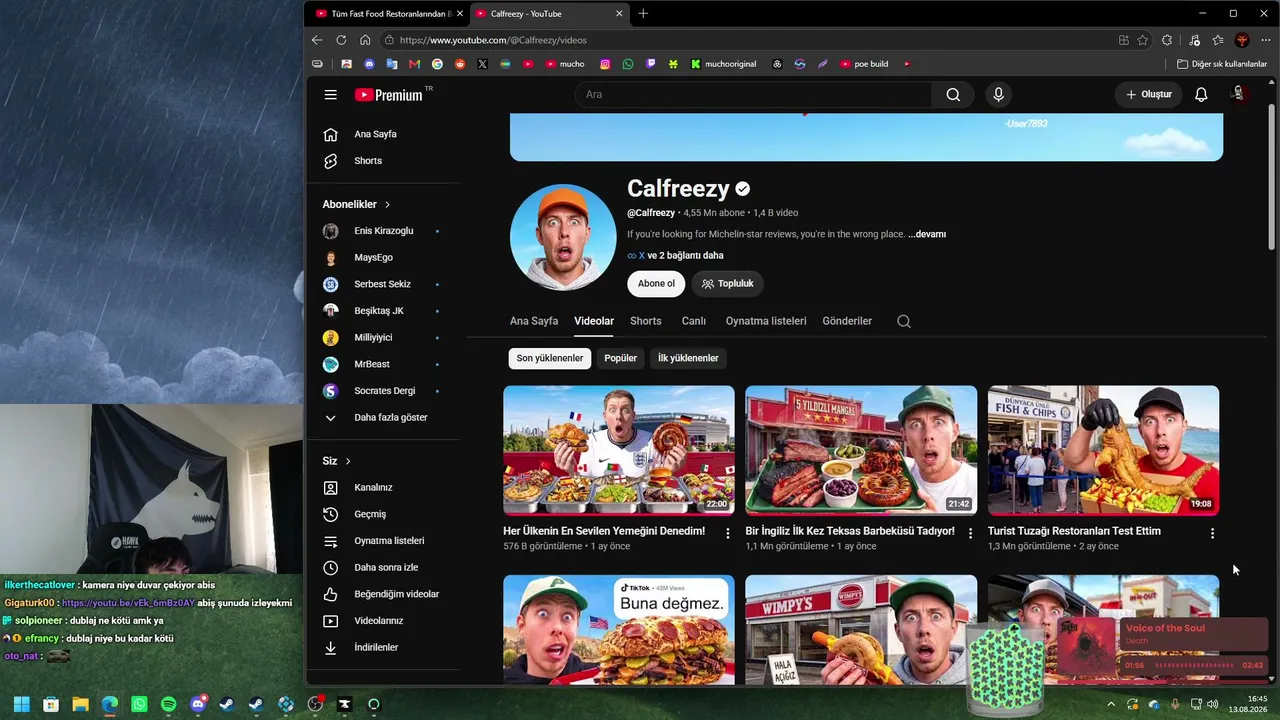Switch to the 'Canlı' channel tab

(x=694, y=321)
